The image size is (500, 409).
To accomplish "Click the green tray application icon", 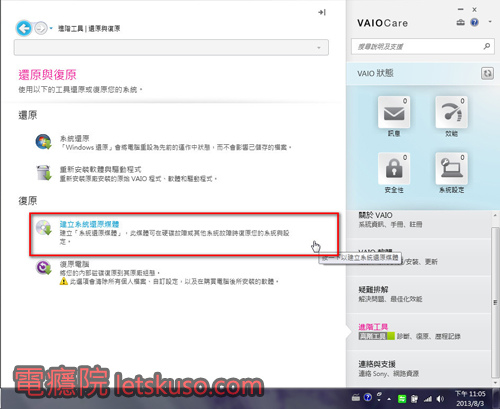I will point(402,398).
